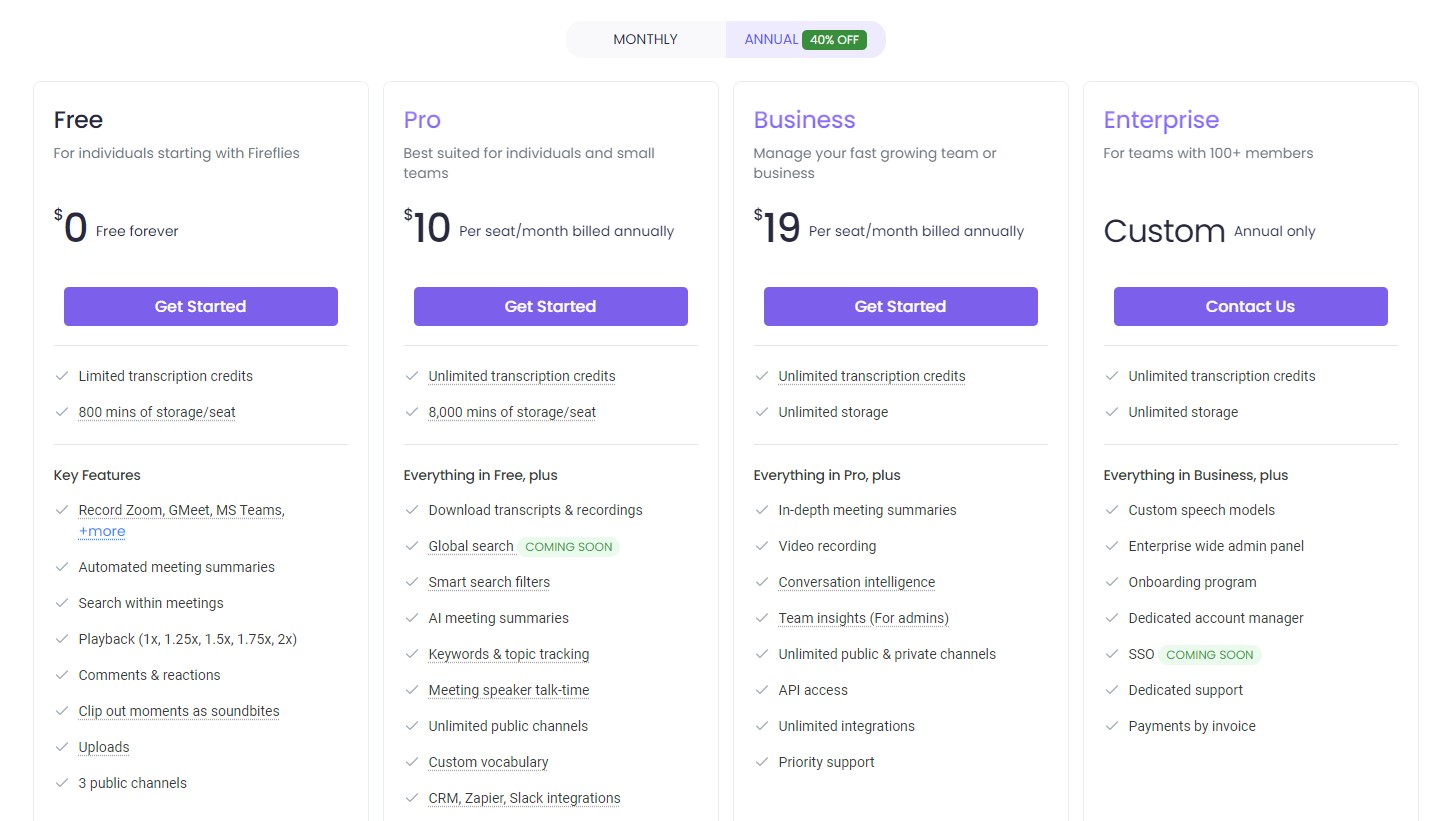Click Get Started under Pro plan

[x=550, y=307]
